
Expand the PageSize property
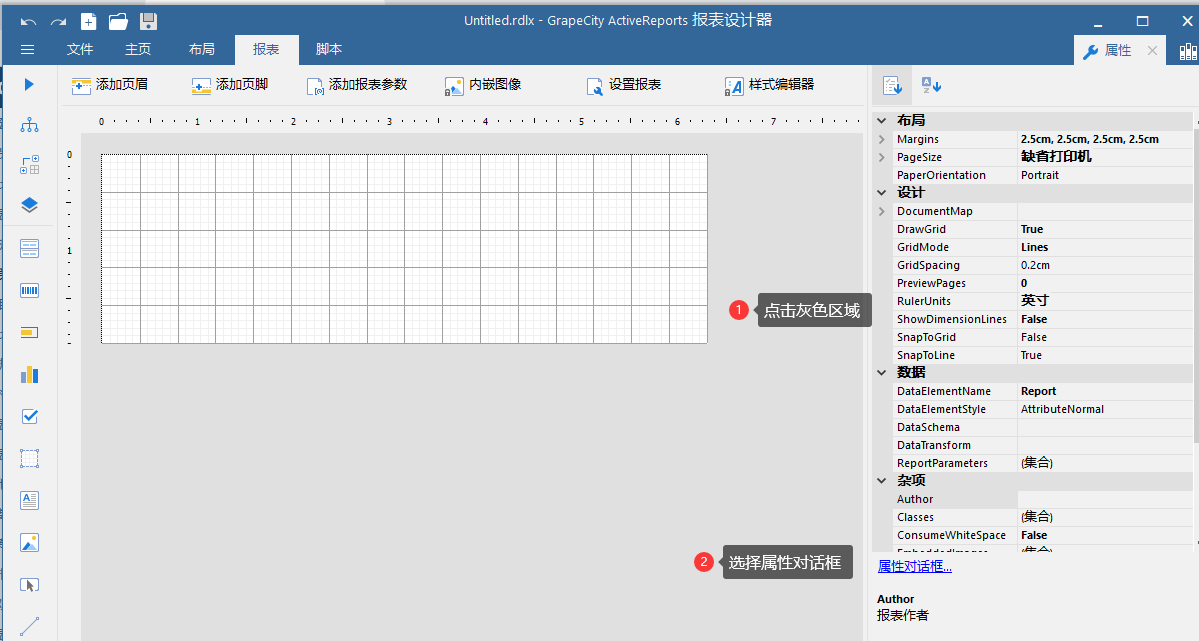(882, 157)
